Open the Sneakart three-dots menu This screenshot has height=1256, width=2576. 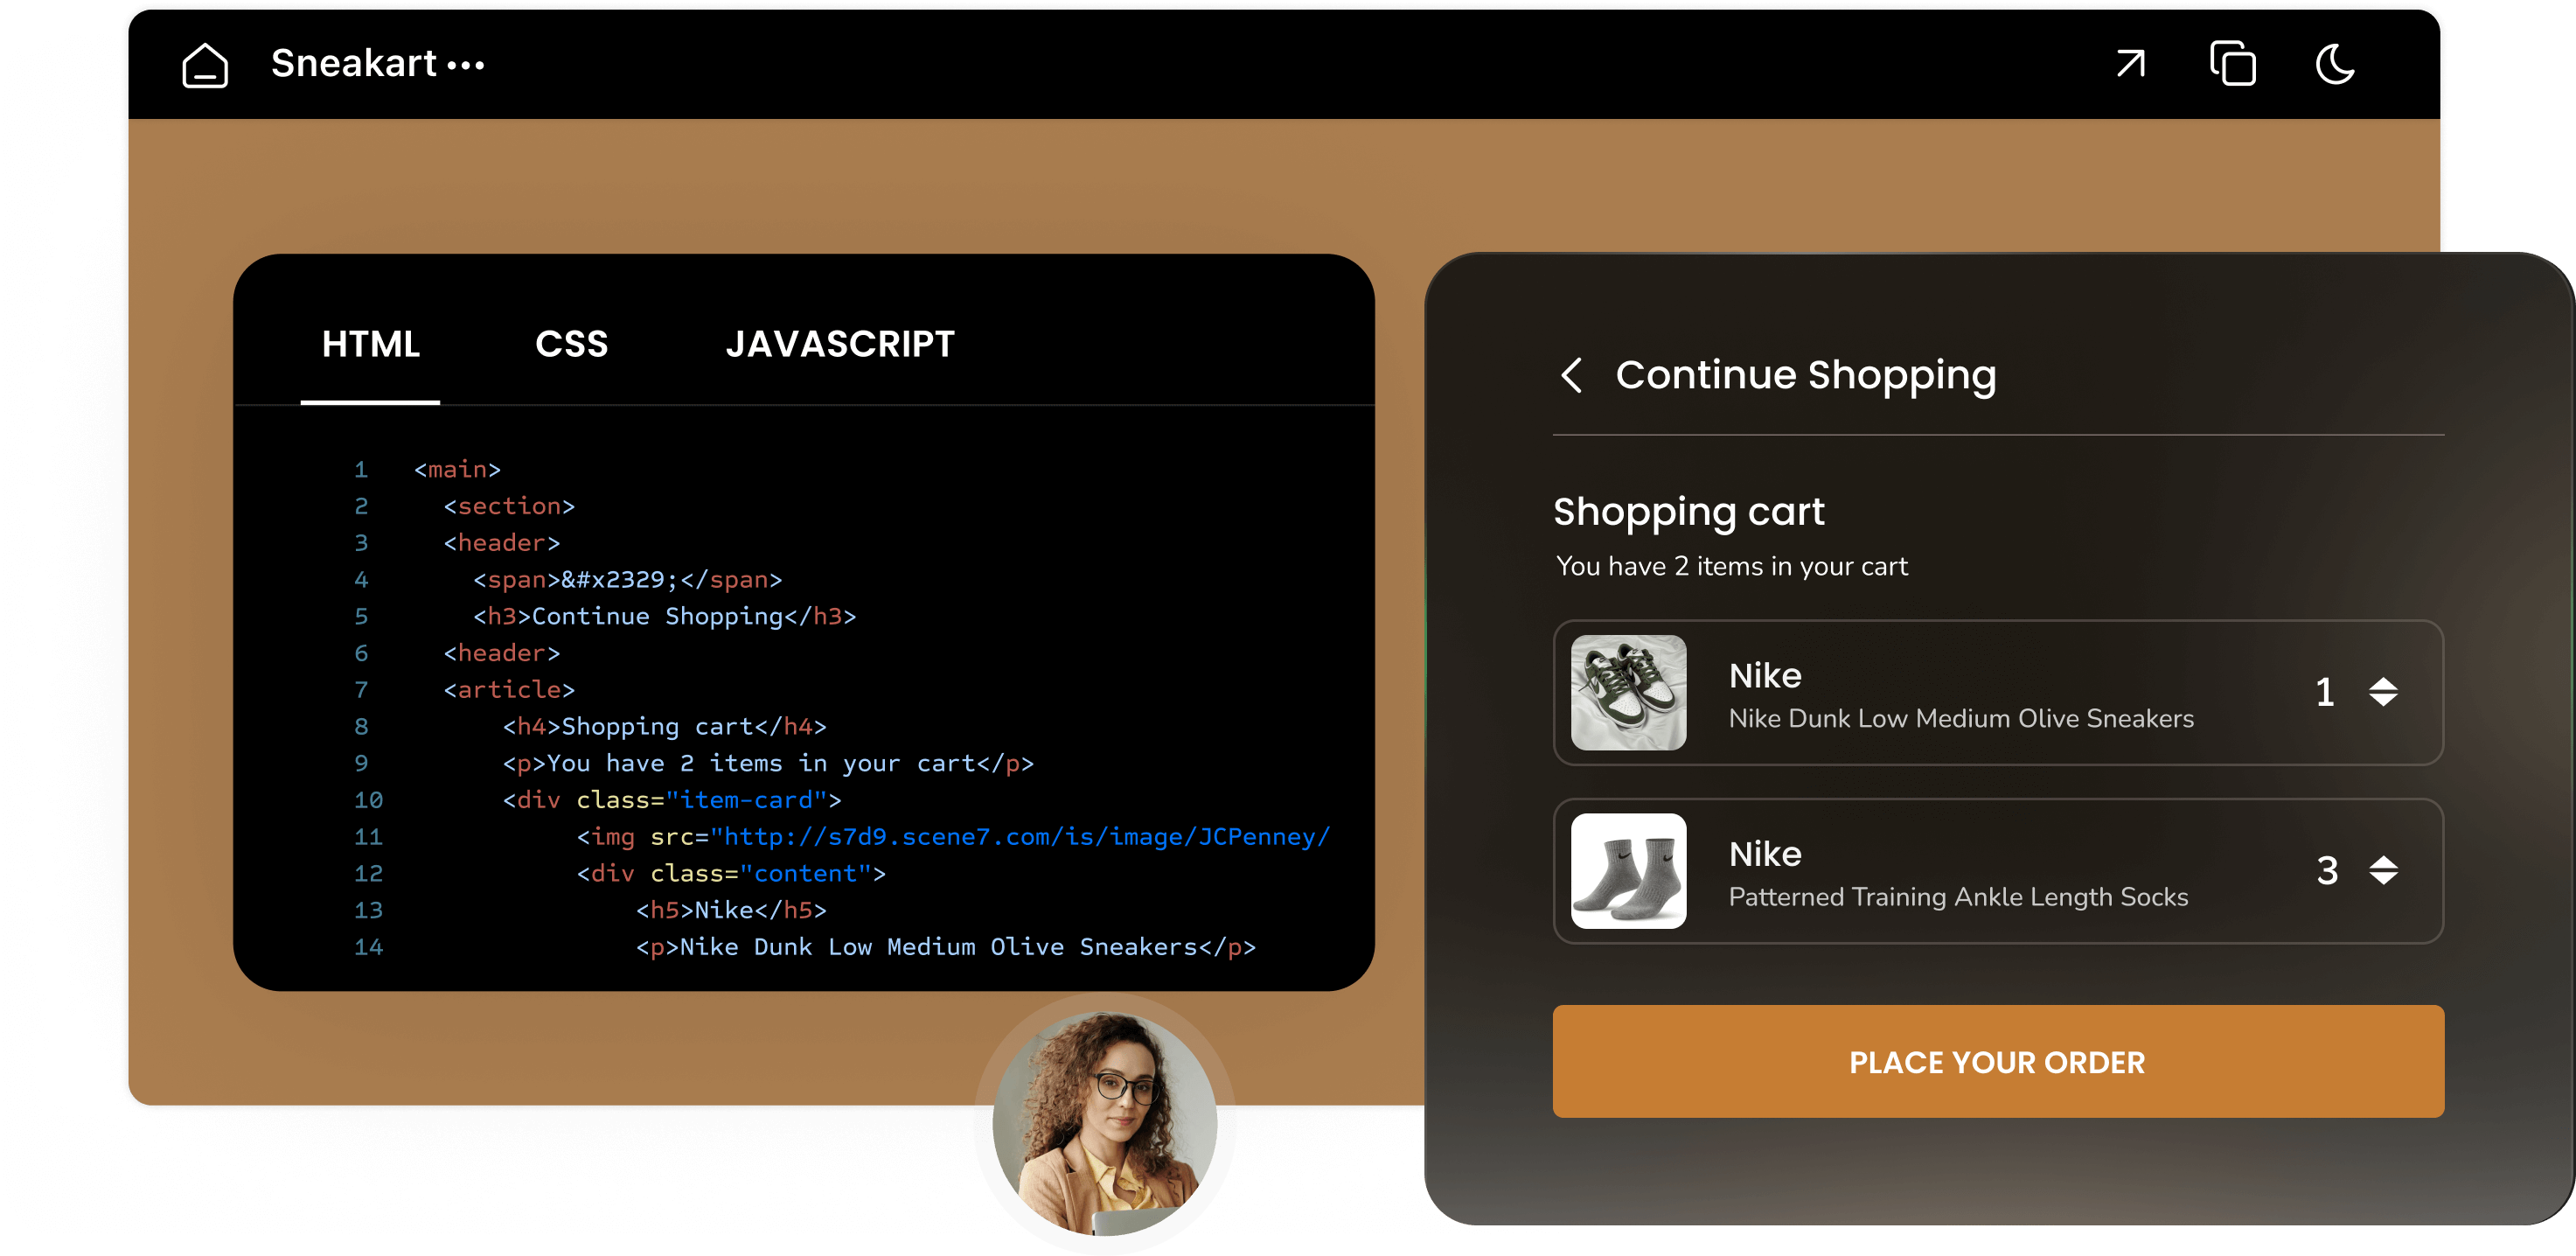tap(466, 66)
